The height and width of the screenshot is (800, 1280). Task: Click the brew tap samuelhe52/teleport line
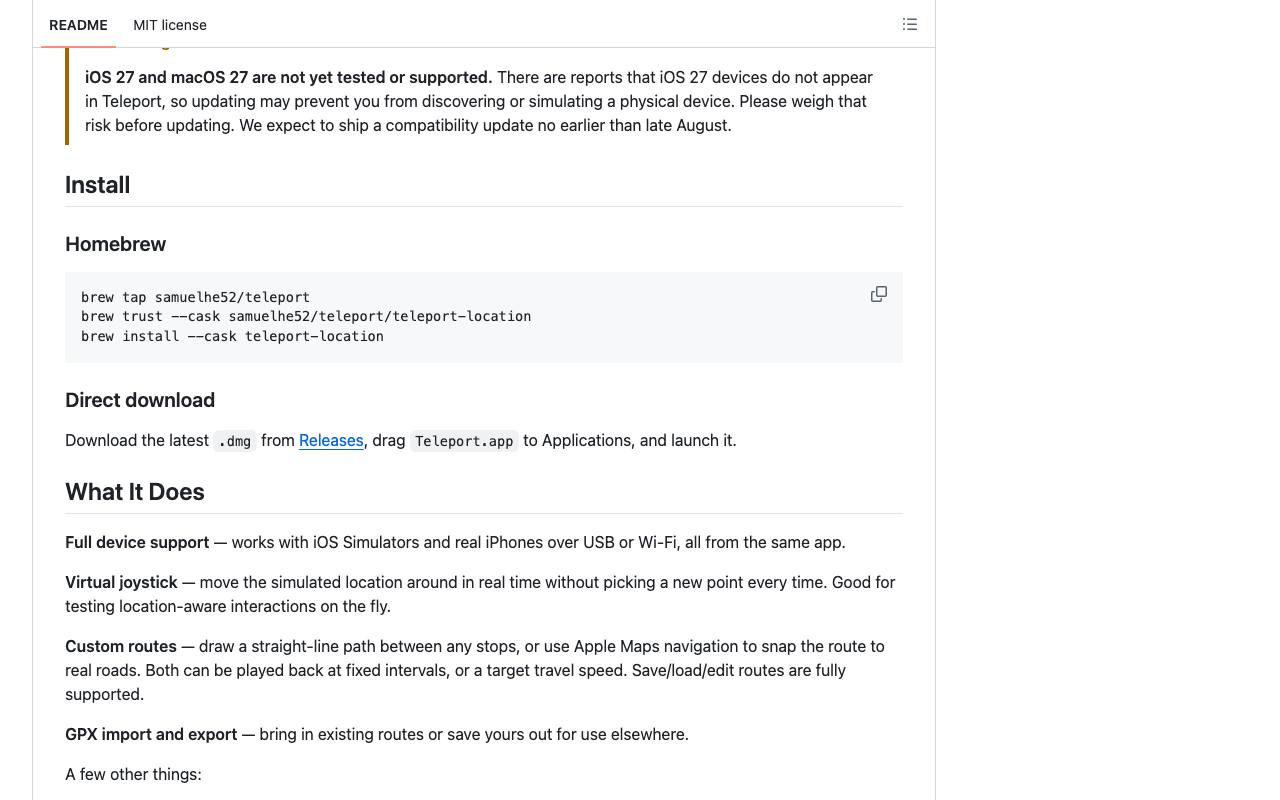(196, 297)
